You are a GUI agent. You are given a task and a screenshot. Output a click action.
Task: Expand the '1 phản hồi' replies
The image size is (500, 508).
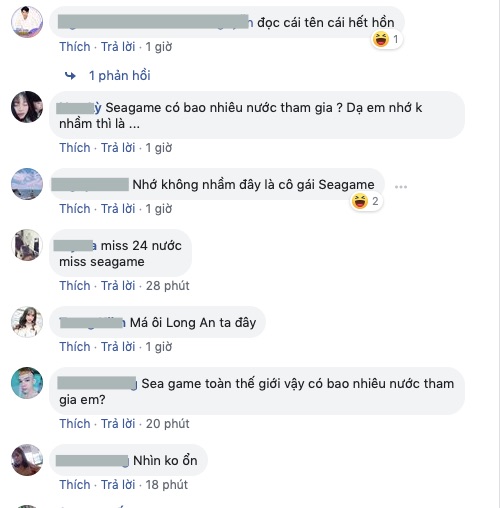(120, 76)
